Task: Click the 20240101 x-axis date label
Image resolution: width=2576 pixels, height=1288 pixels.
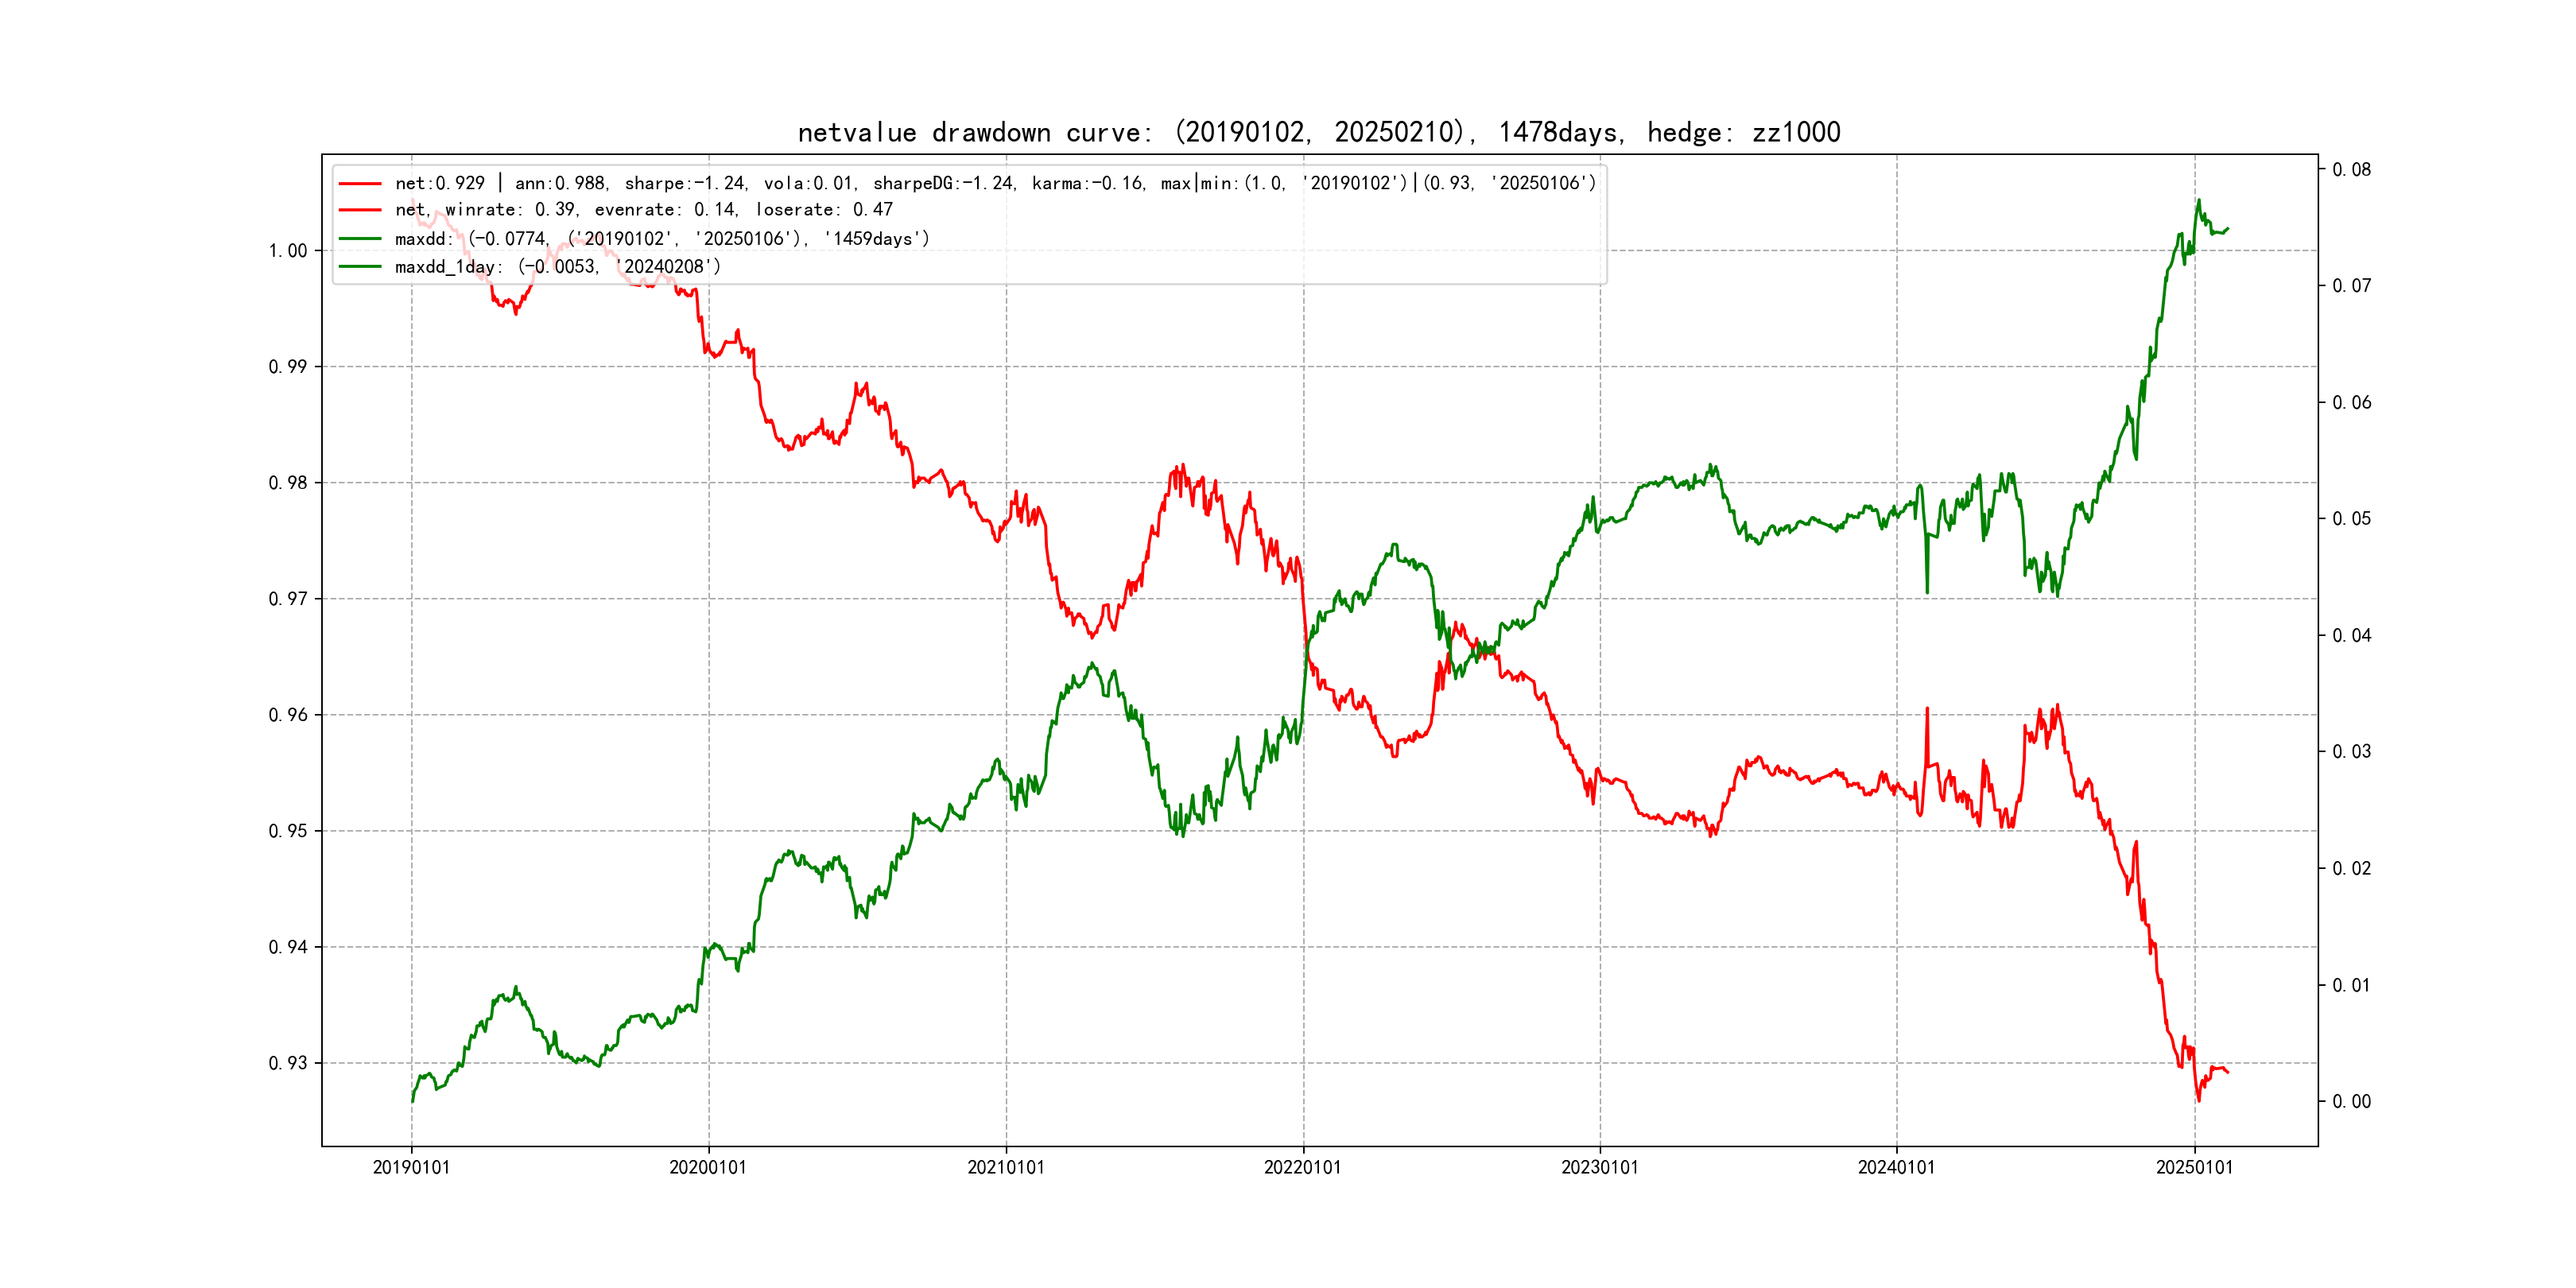Action: (x=1896, y=1167)
